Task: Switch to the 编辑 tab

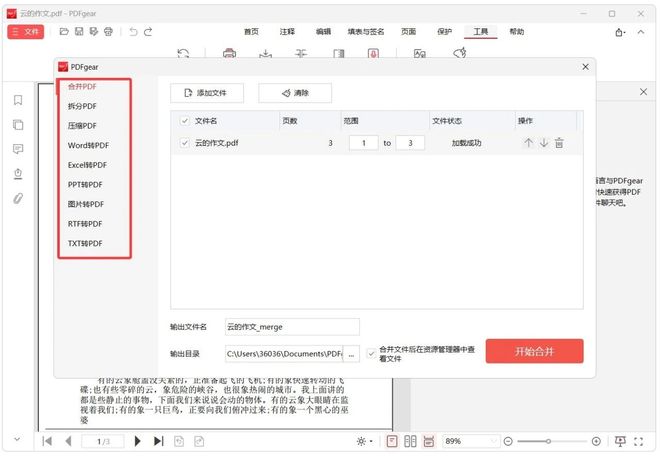Action: [323, 32]
